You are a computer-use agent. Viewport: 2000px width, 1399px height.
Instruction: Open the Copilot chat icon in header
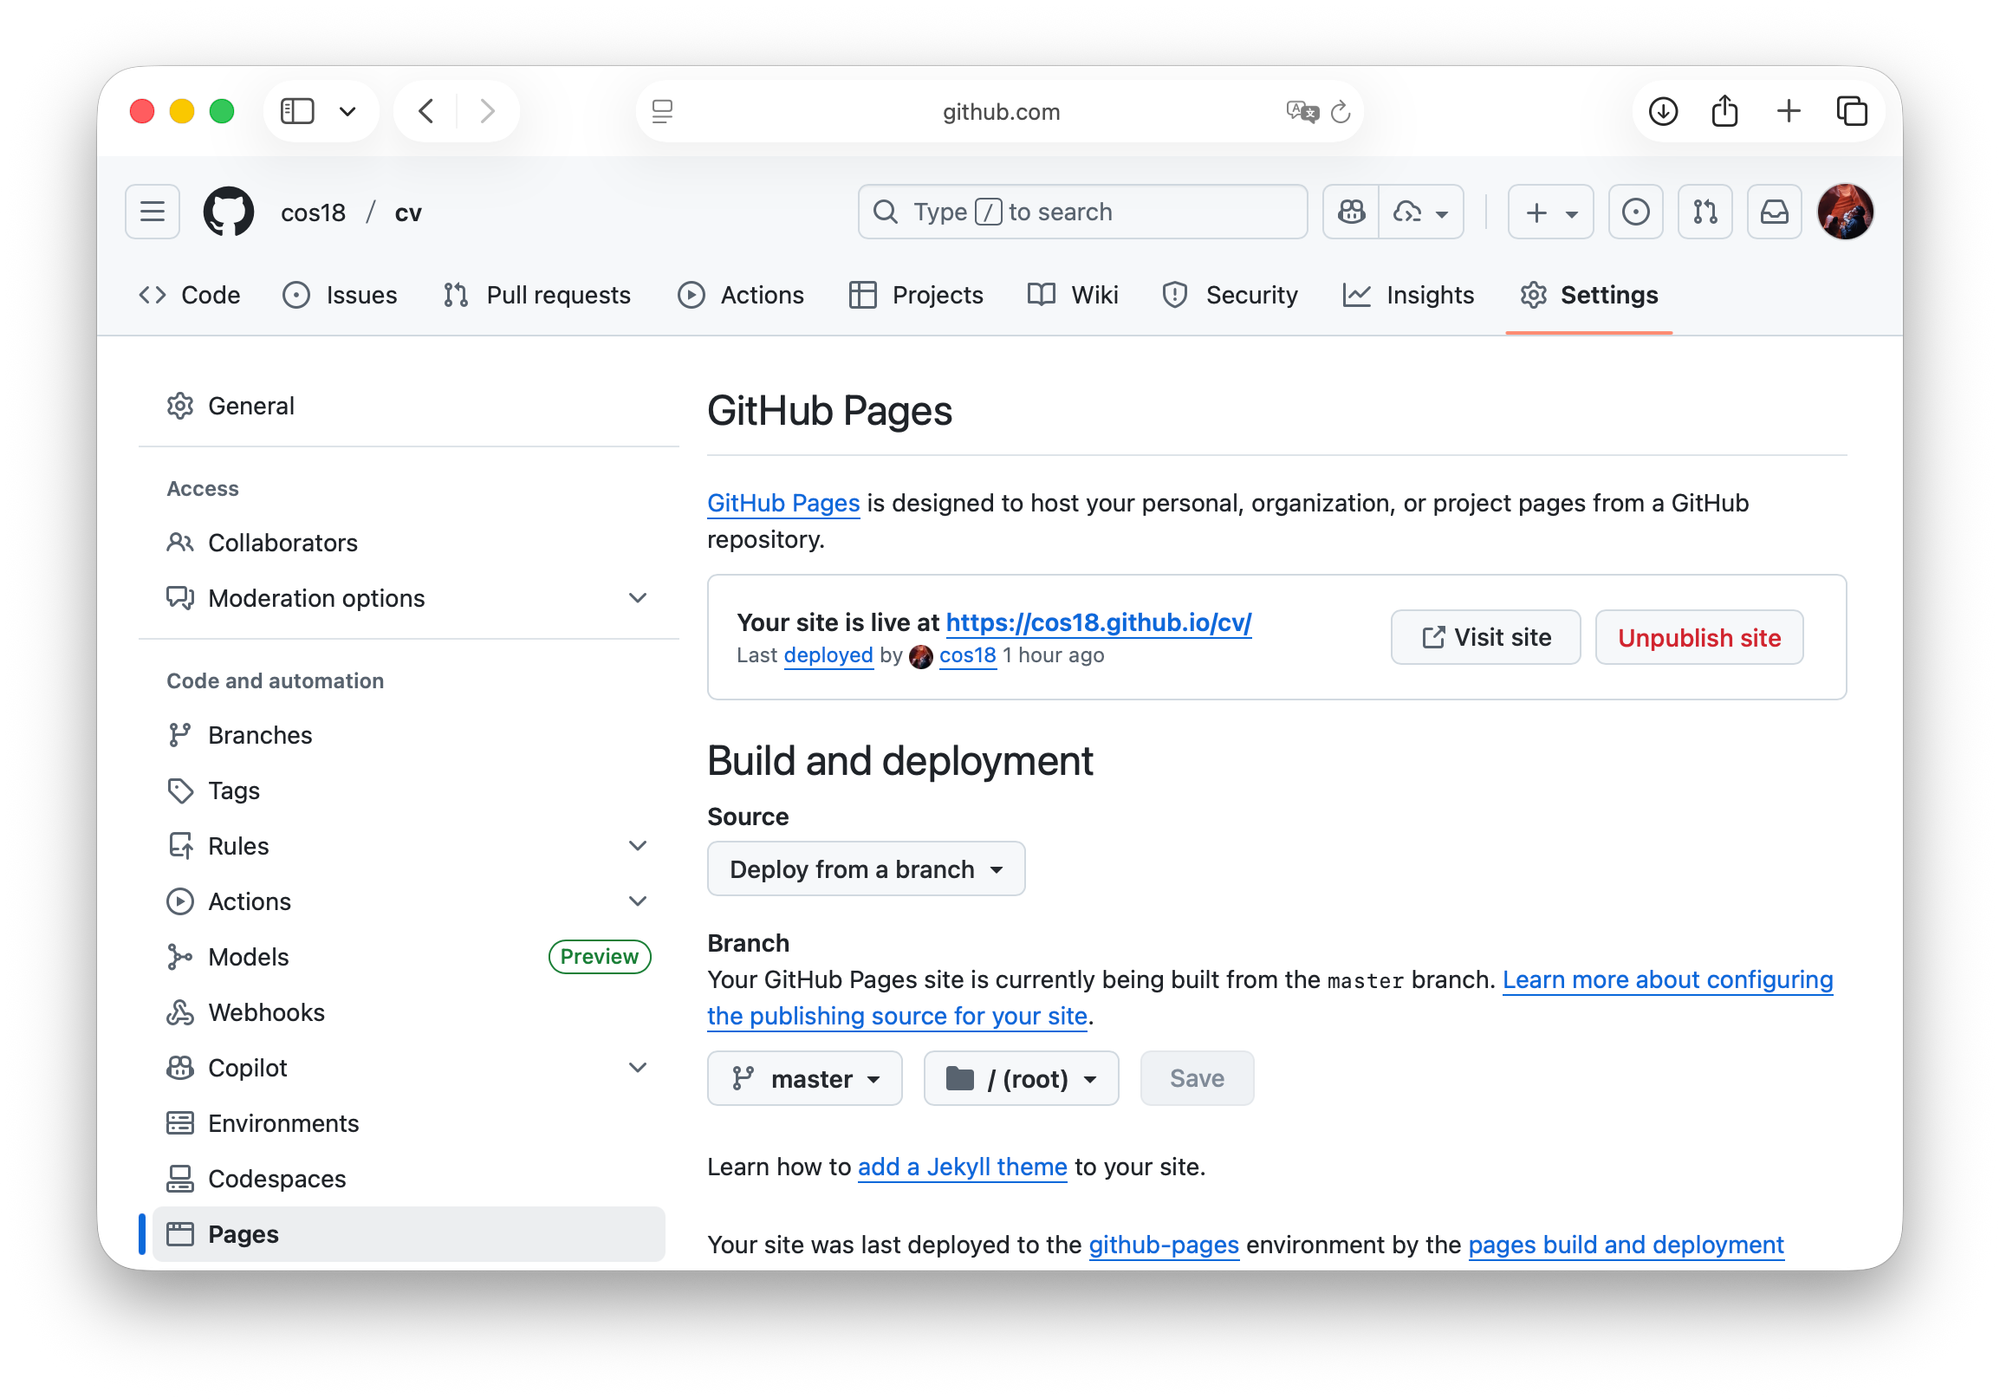point(1351,212)
